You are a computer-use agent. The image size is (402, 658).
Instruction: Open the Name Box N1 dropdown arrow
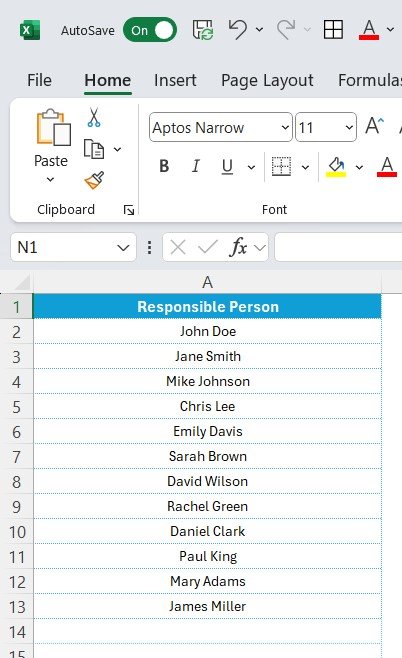123,248
